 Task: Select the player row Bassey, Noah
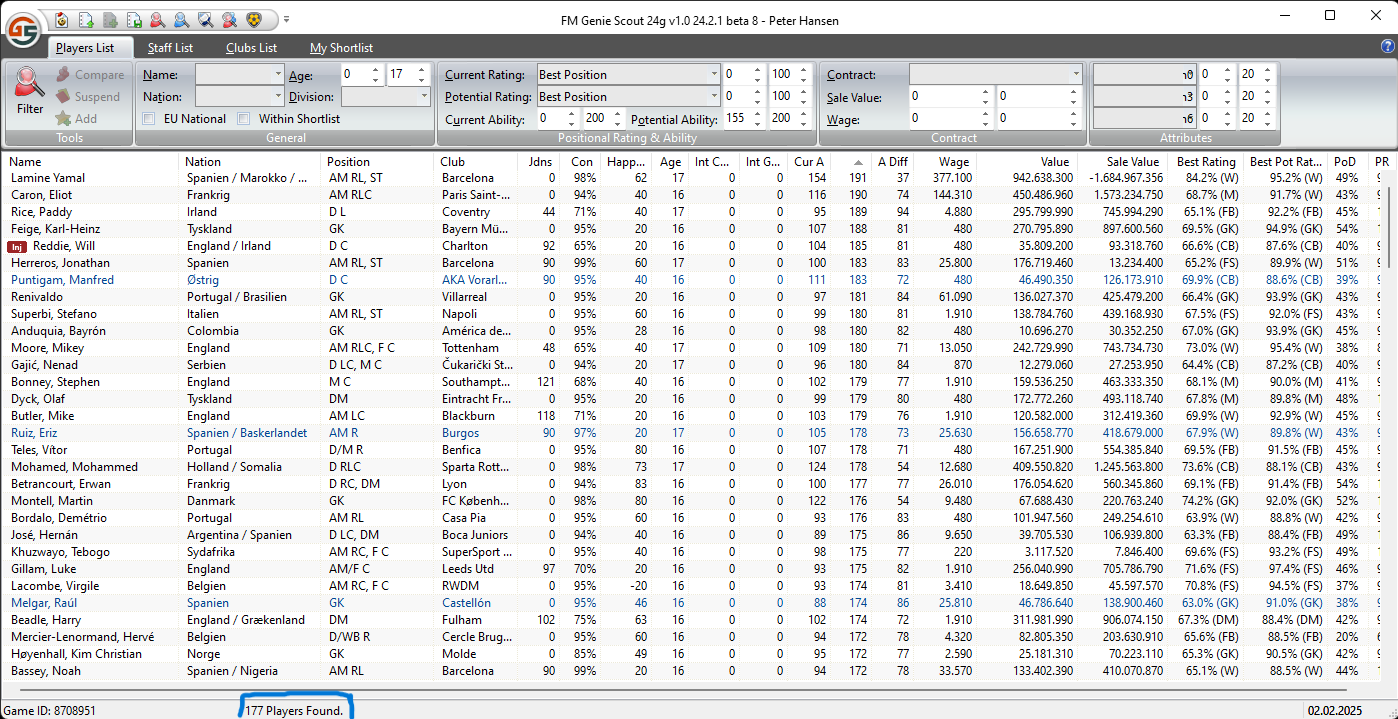pos(690,671)
